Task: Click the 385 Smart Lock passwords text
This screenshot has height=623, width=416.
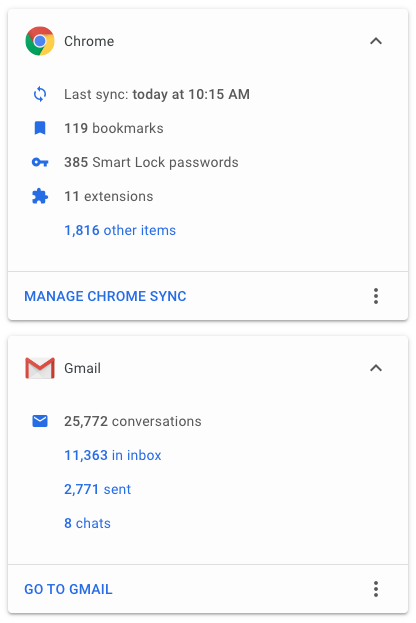Action: pyautogui.click(x=151, y=163)
